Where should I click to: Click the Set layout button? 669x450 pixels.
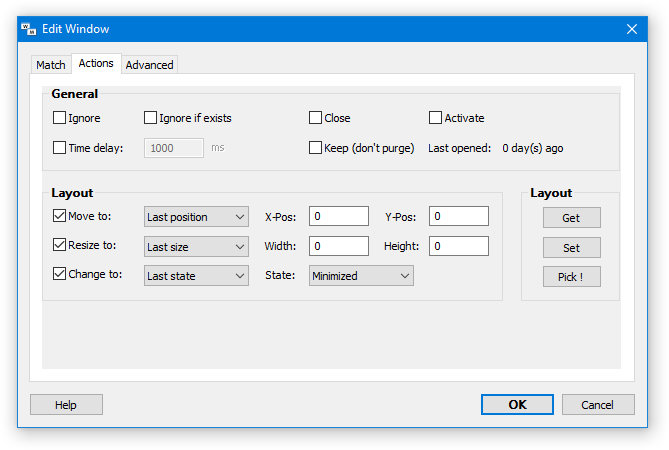(x=572, y=247)
